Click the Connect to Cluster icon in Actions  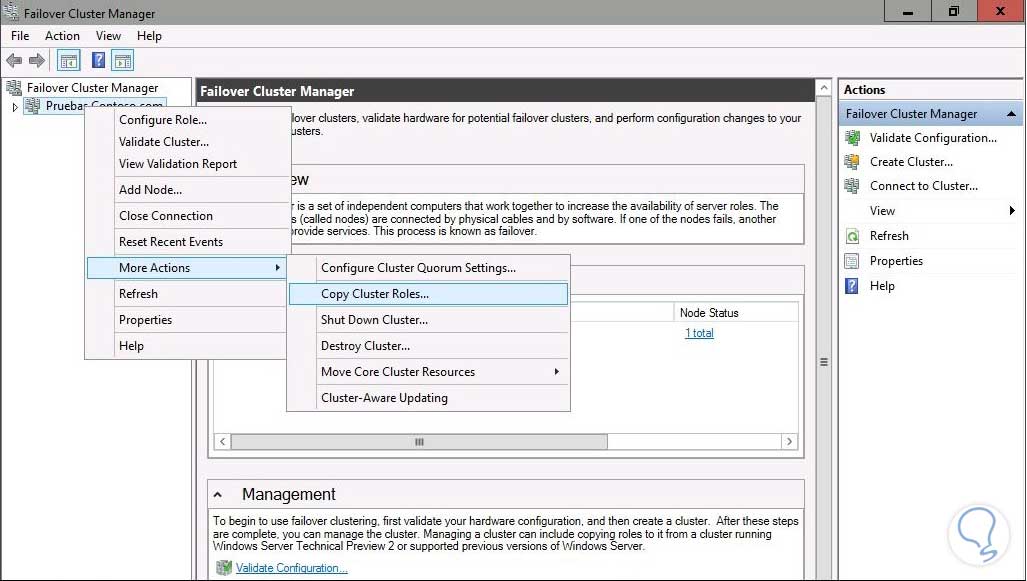click(852, 186)
